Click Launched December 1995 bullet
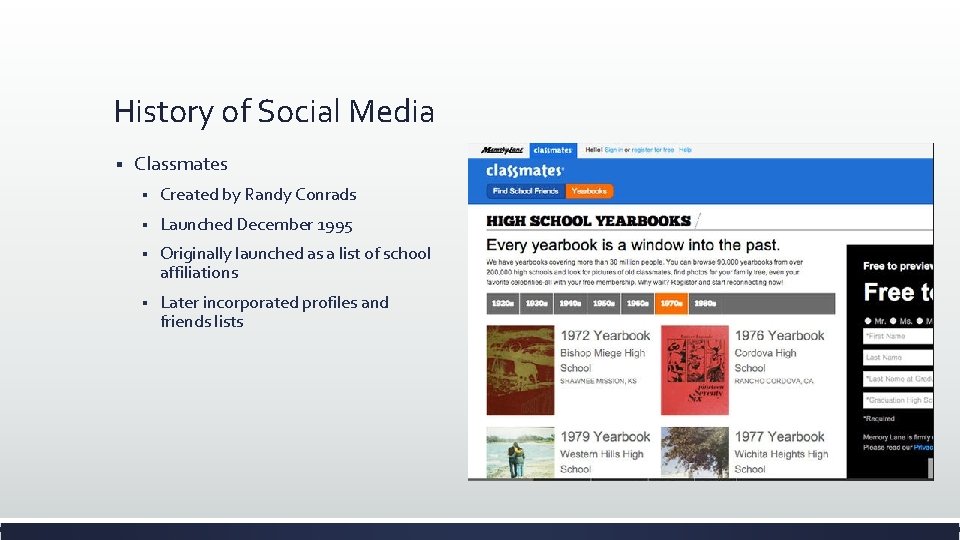Image resolution: width=960 pixels, height=540 pixels. (x=256, y=225)
